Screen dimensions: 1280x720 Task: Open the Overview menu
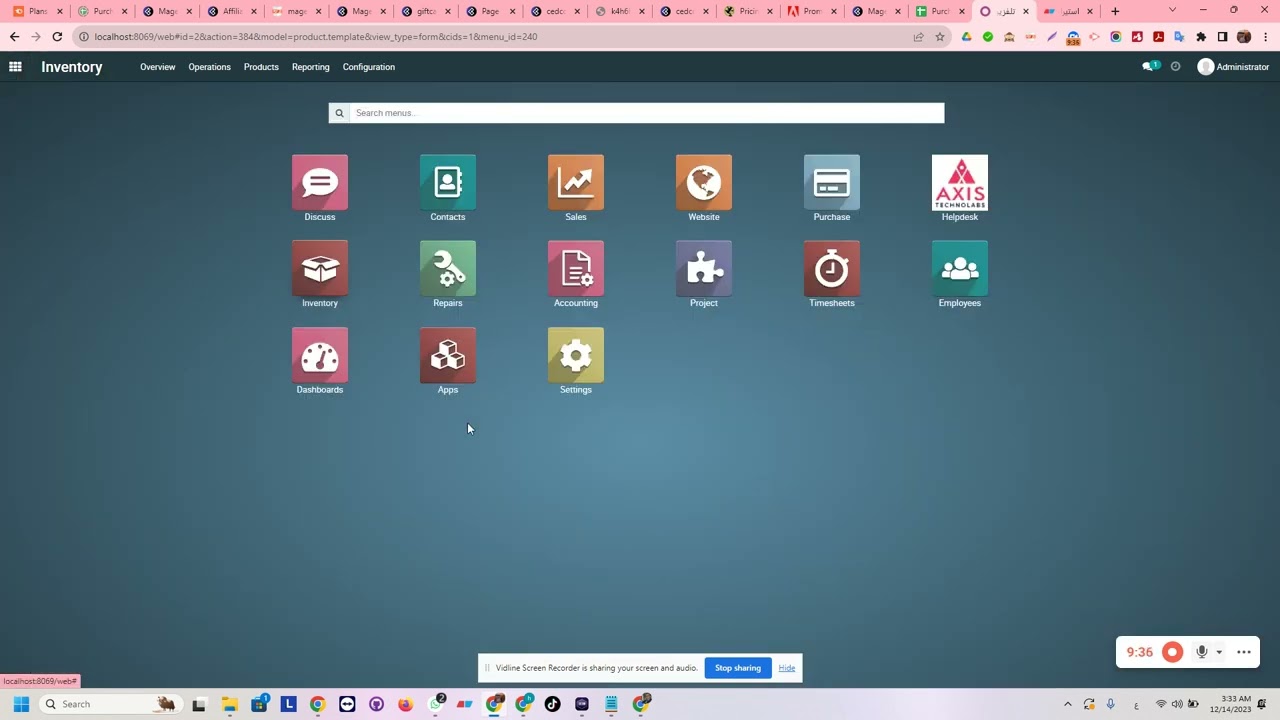(x=157, y=67)
